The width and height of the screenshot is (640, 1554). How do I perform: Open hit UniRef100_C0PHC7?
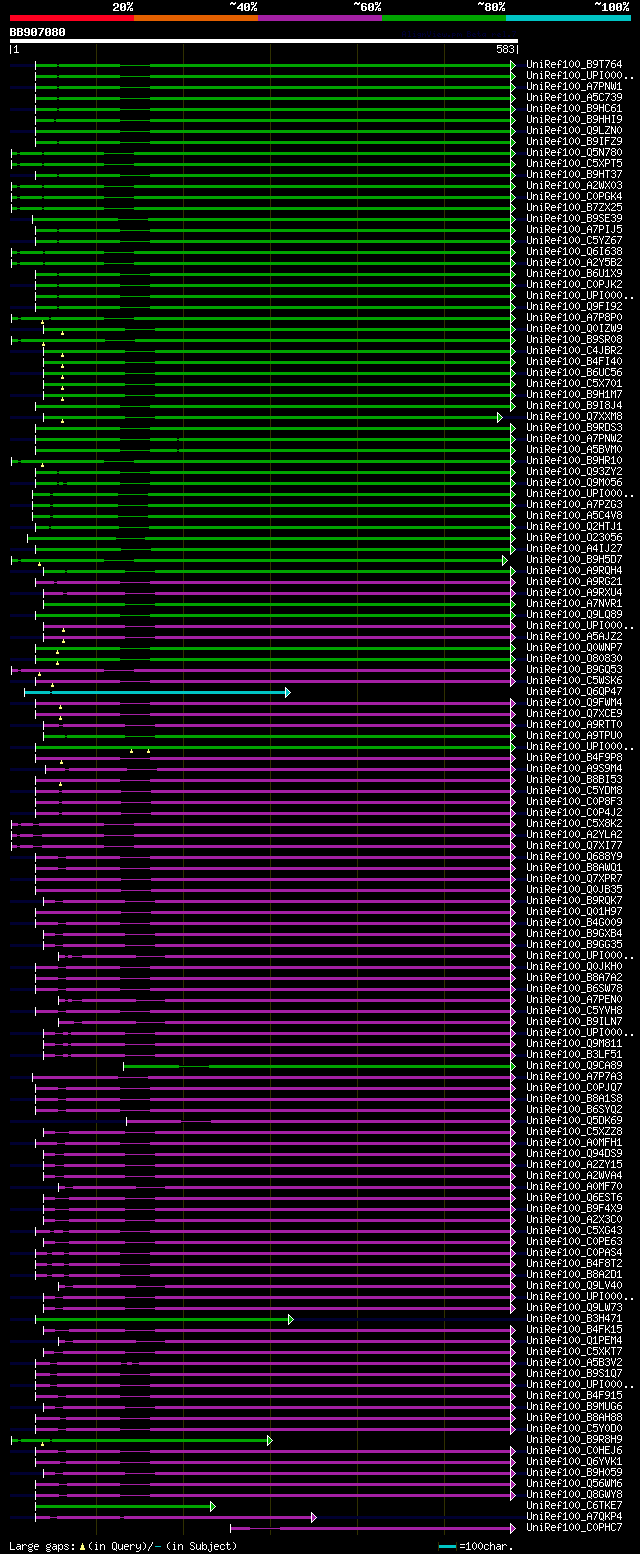pyautogui.click(x=574, y=1528)
